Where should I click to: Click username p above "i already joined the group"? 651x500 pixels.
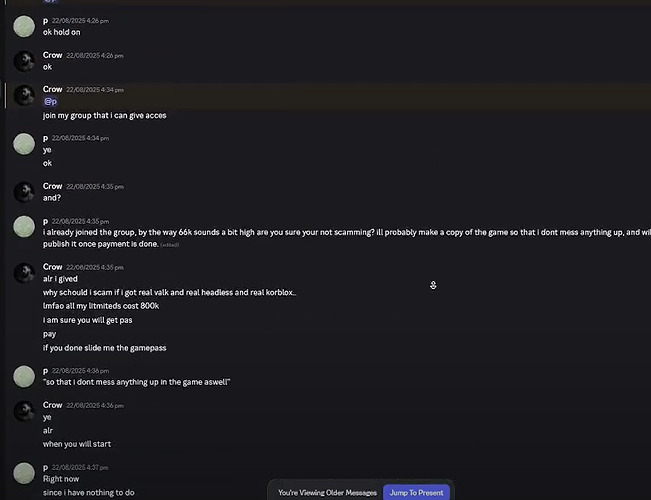tap(45, 221)
